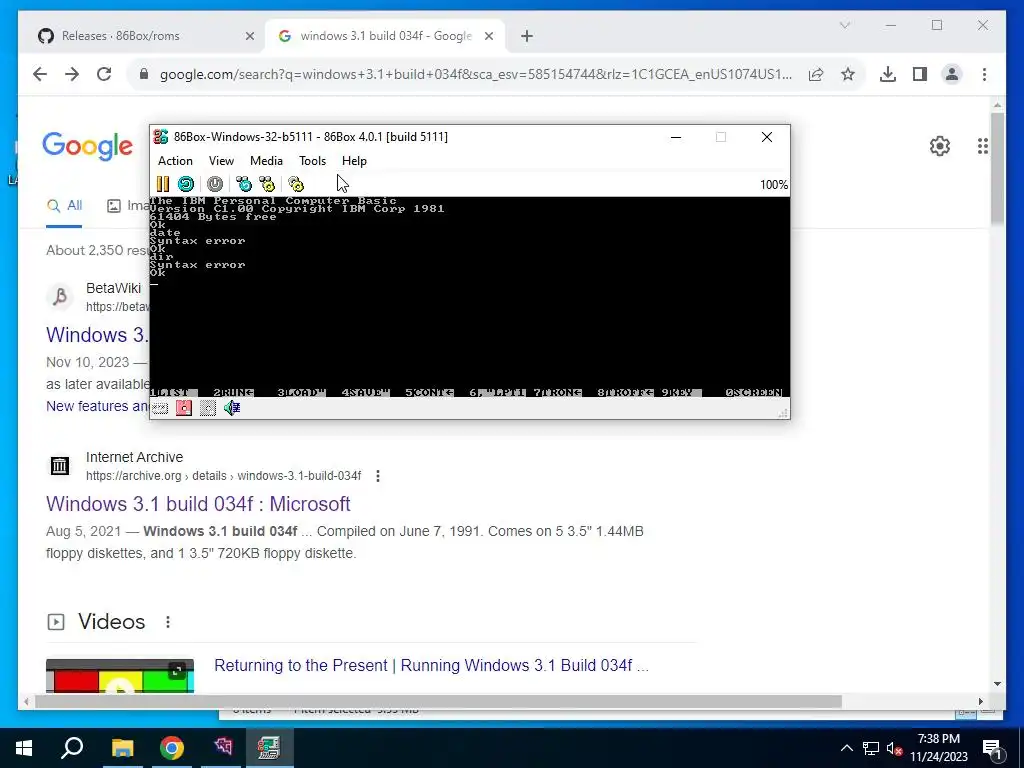Click the scrollbar's down arrow

(997, 684)
